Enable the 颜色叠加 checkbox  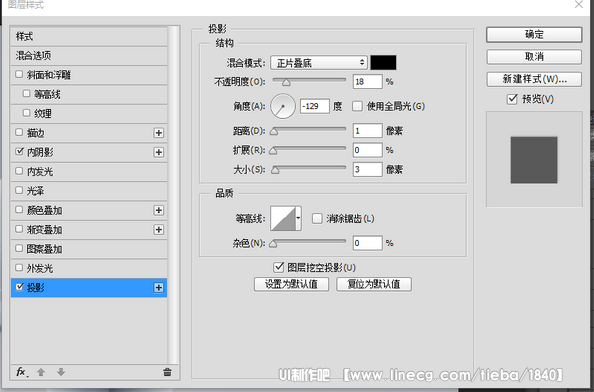pyautogui.click(x=19, y=209)
